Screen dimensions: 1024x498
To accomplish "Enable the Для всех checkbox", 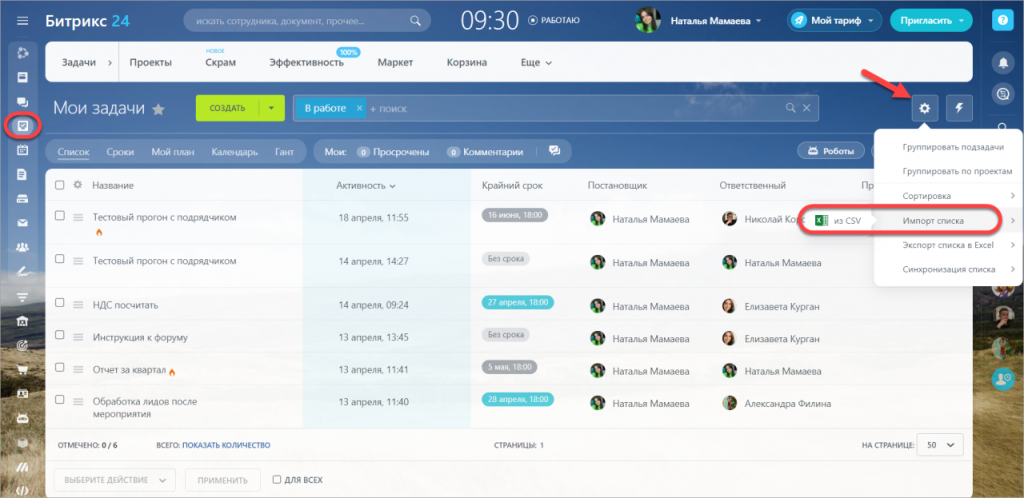I will (278, 480).
